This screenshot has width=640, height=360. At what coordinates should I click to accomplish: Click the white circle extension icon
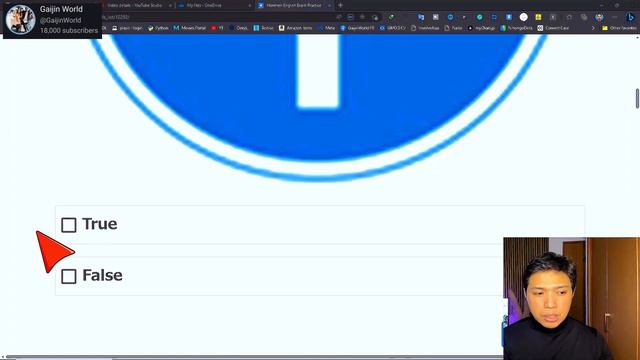(524, 17)
